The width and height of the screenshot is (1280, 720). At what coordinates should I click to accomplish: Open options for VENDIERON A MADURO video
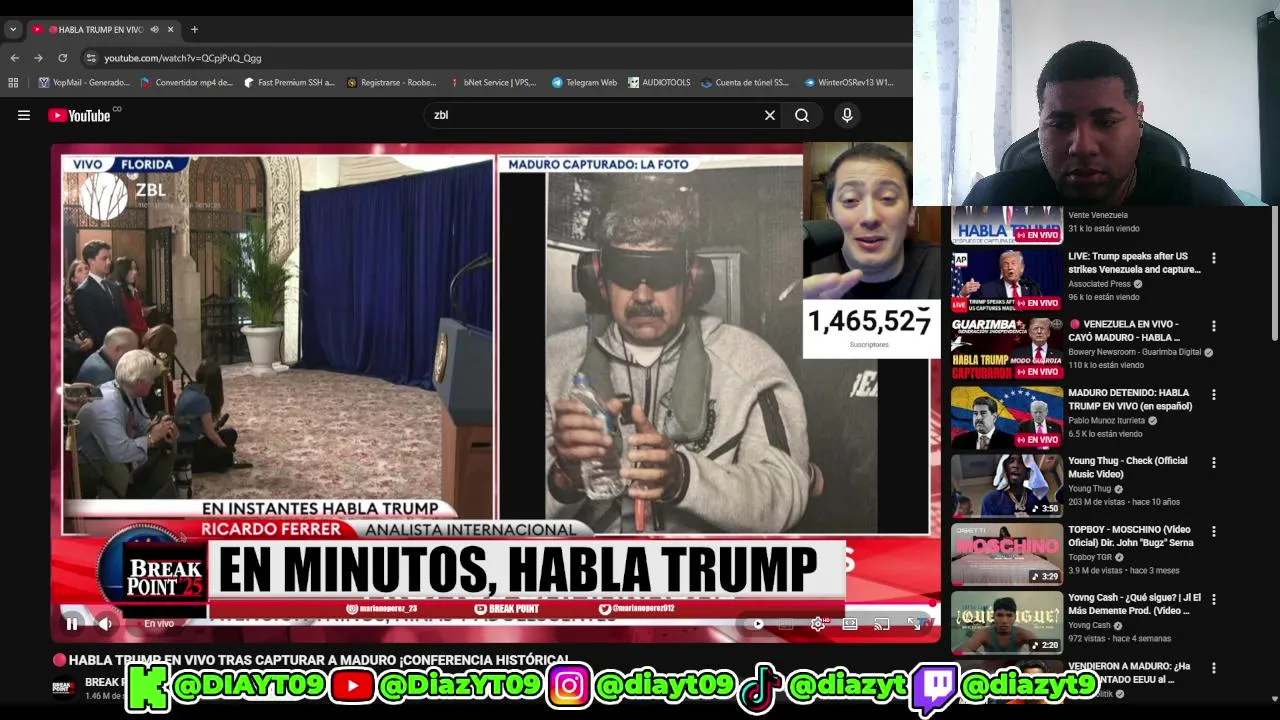click(1214, 668)
